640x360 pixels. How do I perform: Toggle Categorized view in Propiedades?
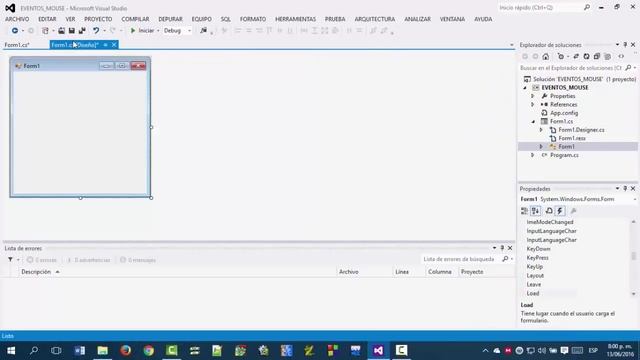coord(524,211)
